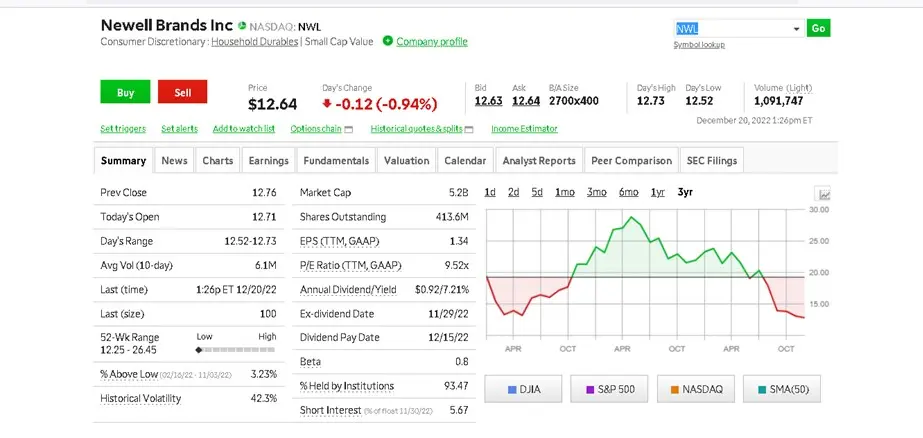Screen dimensions: 923x438
Task: Open Symbol lookup link
Action: tap(699, 45)
